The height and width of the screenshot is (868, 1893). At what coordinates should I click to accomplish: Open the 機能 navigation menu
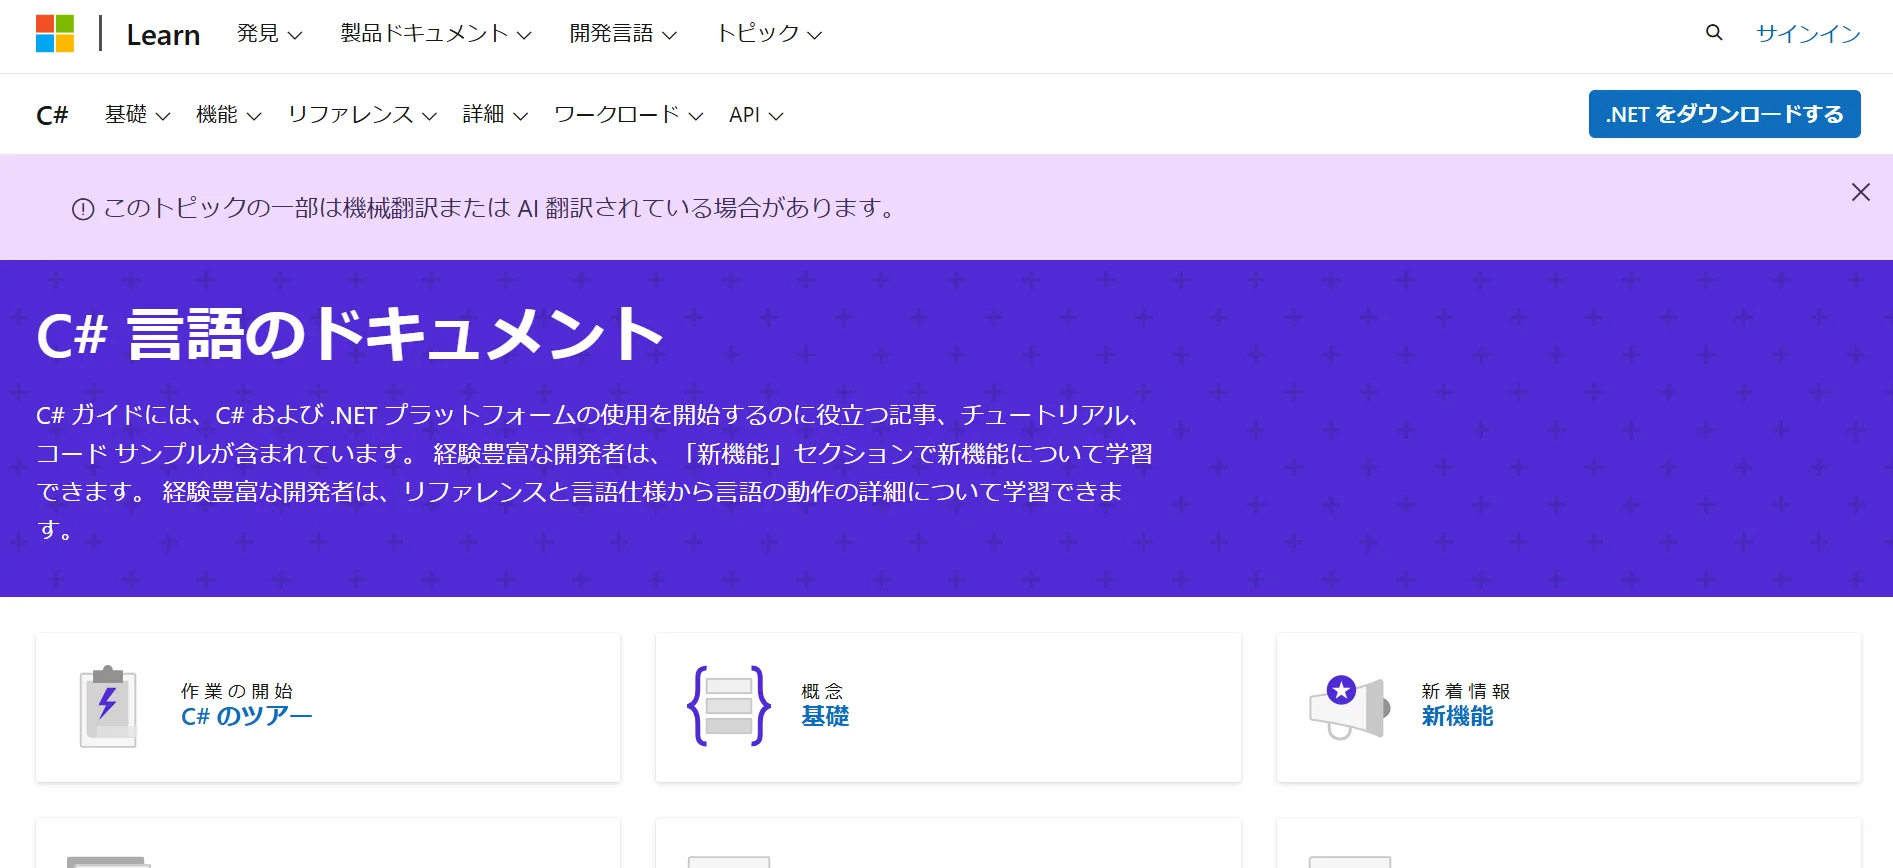coord(229,115)
